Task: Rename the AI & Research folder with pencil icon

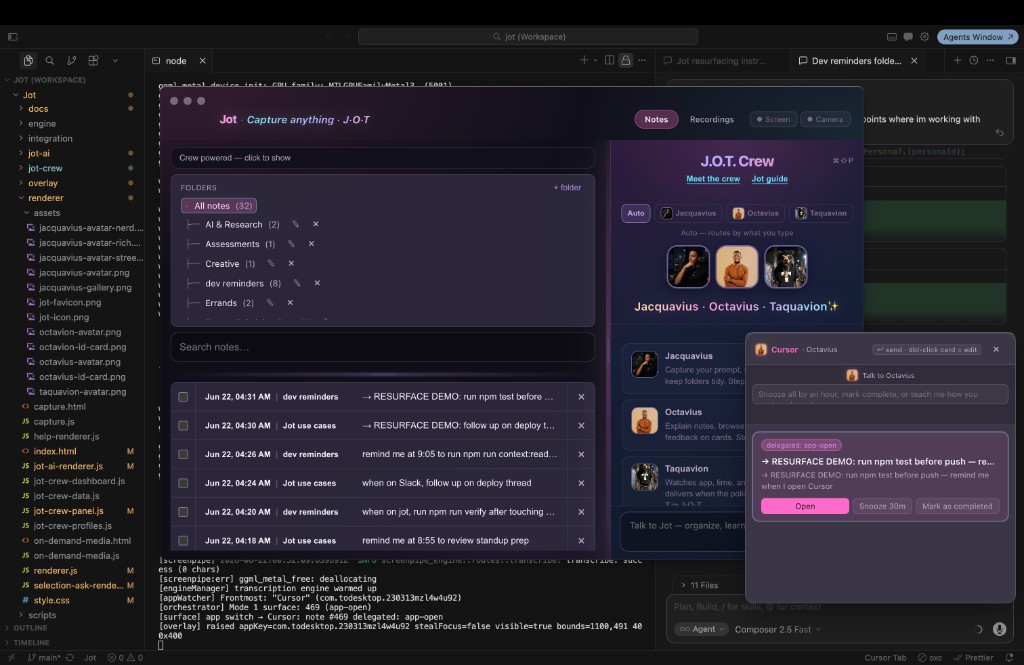Action: pyautogui.click(x=295, y=224)
